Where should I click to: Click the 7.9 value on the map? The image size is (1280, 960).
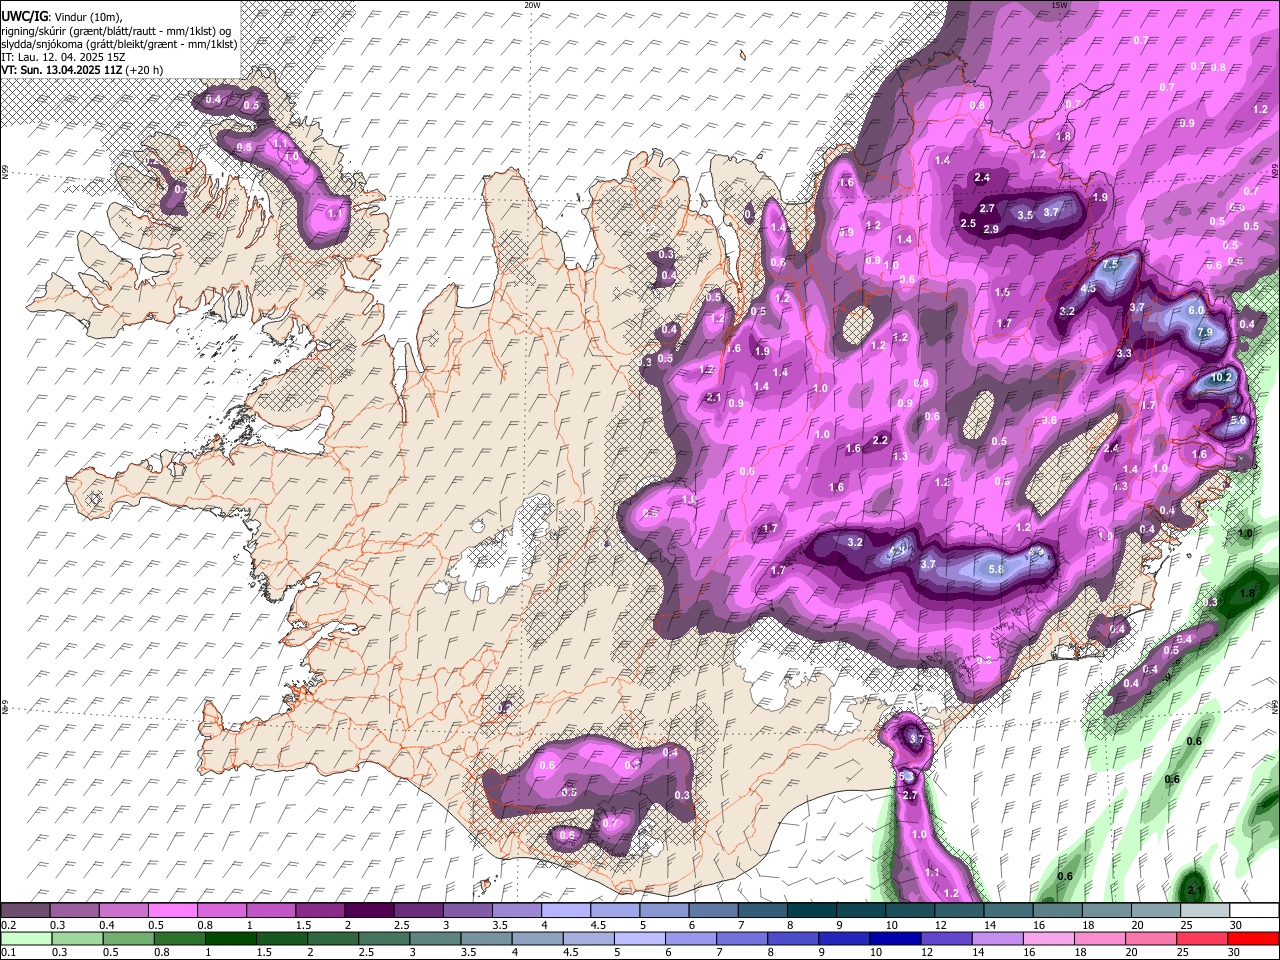click(x=1205, y=332)
